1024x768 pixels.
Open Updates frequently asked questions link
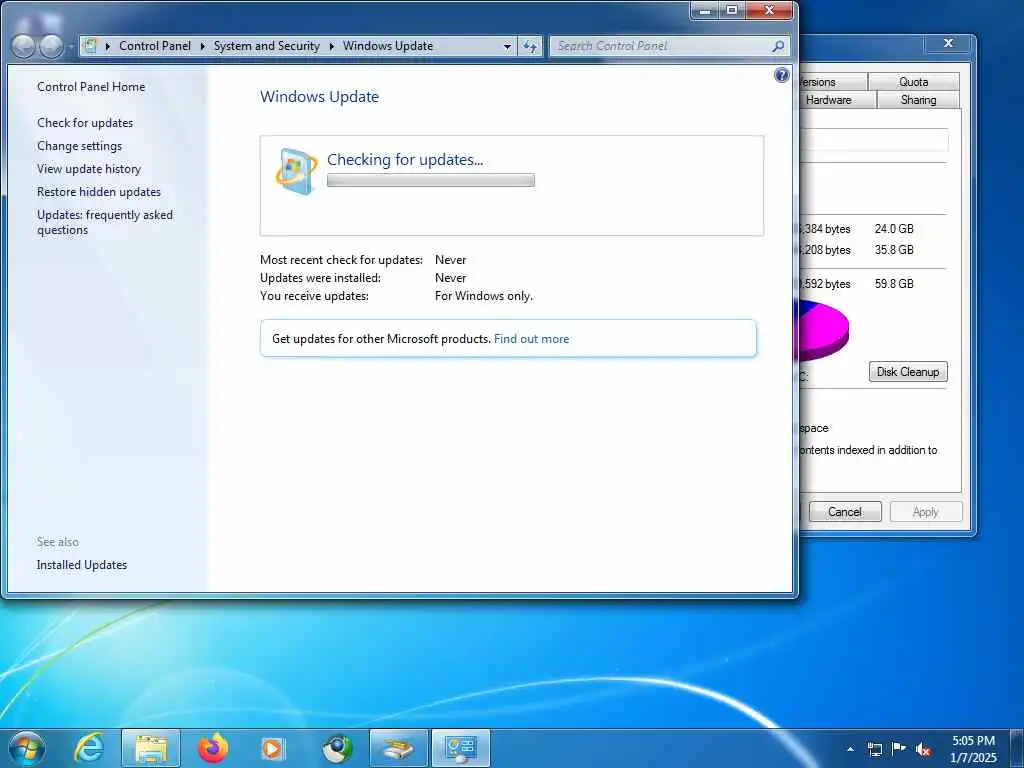click(x=104, y=222)
